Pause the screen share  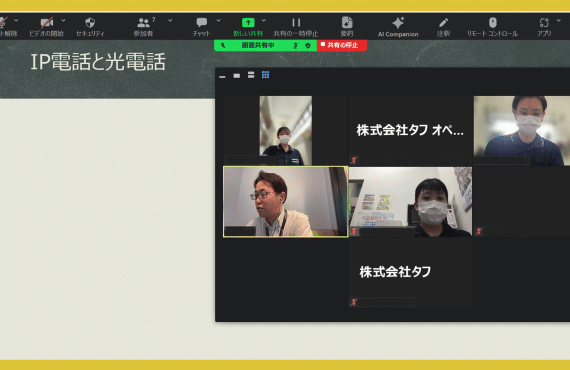click(x=296, y=23)
